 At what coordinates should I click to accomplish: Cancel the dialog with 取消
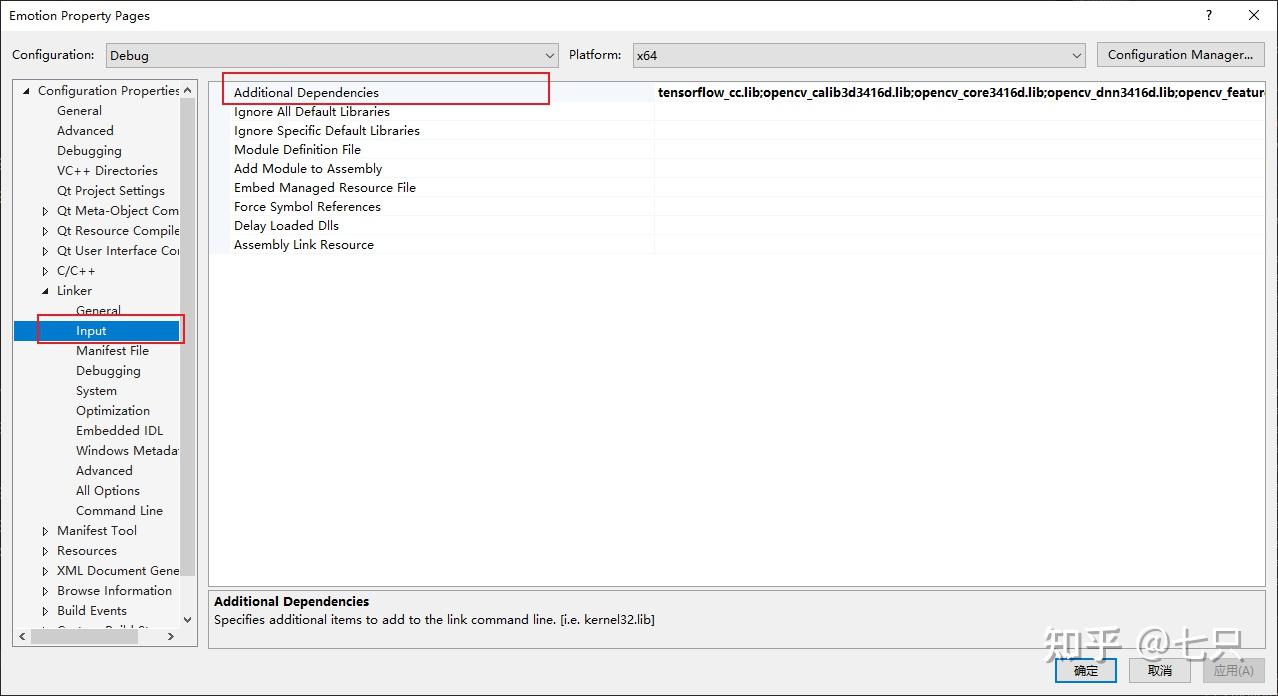(x=1159, y=670)
